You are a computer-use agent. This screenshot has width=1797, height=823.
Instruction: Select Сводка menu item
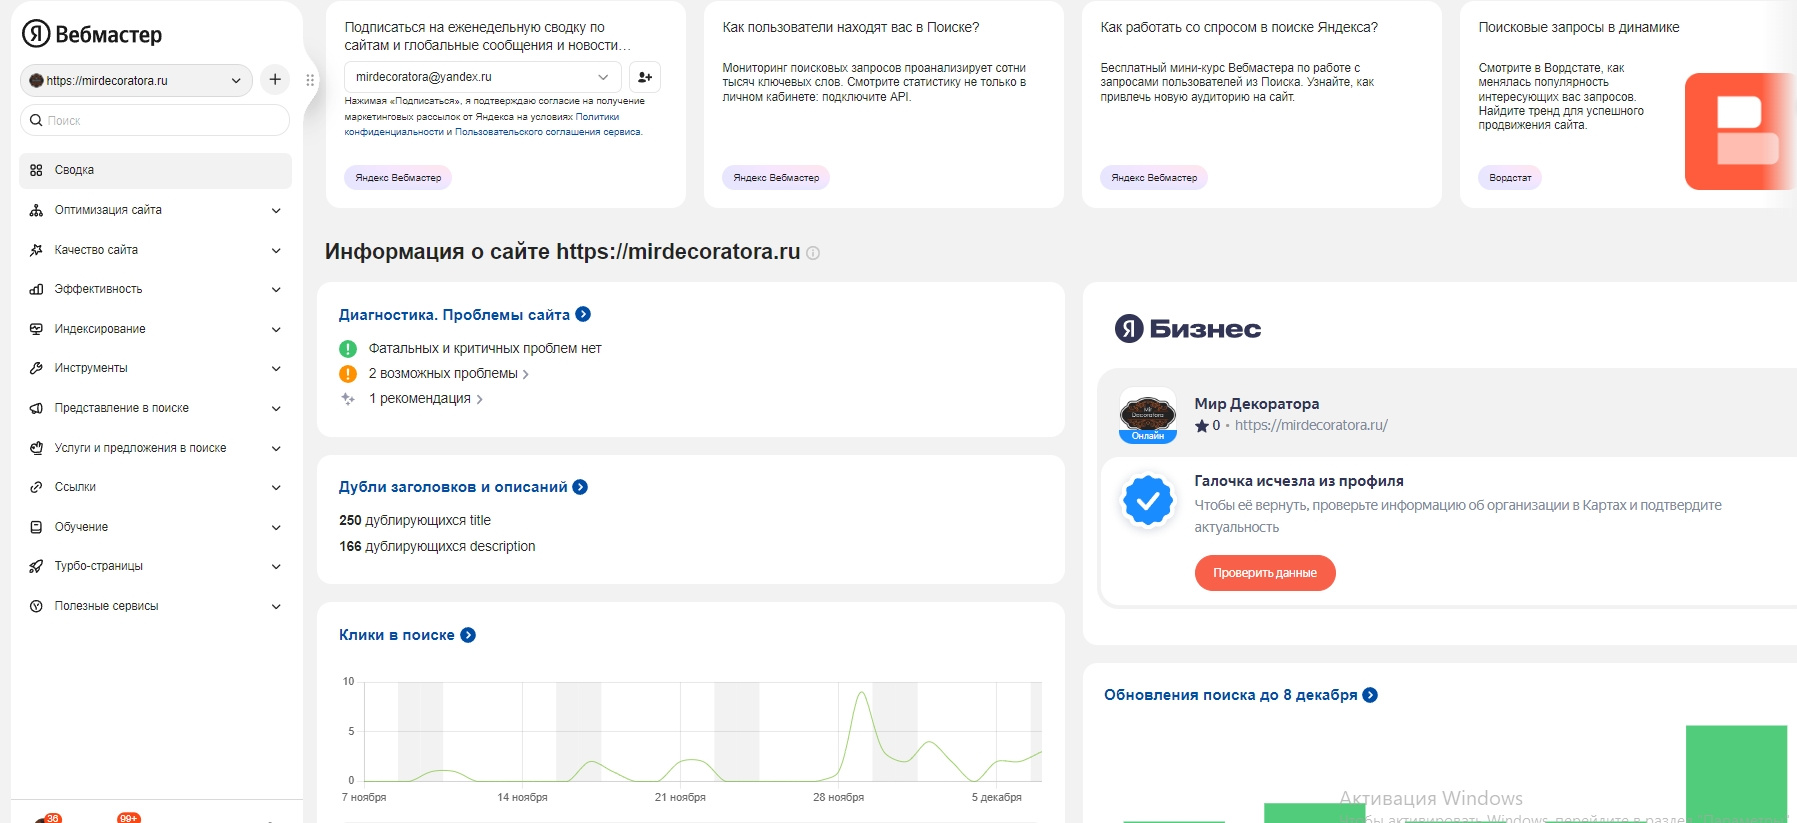pyautogui.click(x=155, y=170)
